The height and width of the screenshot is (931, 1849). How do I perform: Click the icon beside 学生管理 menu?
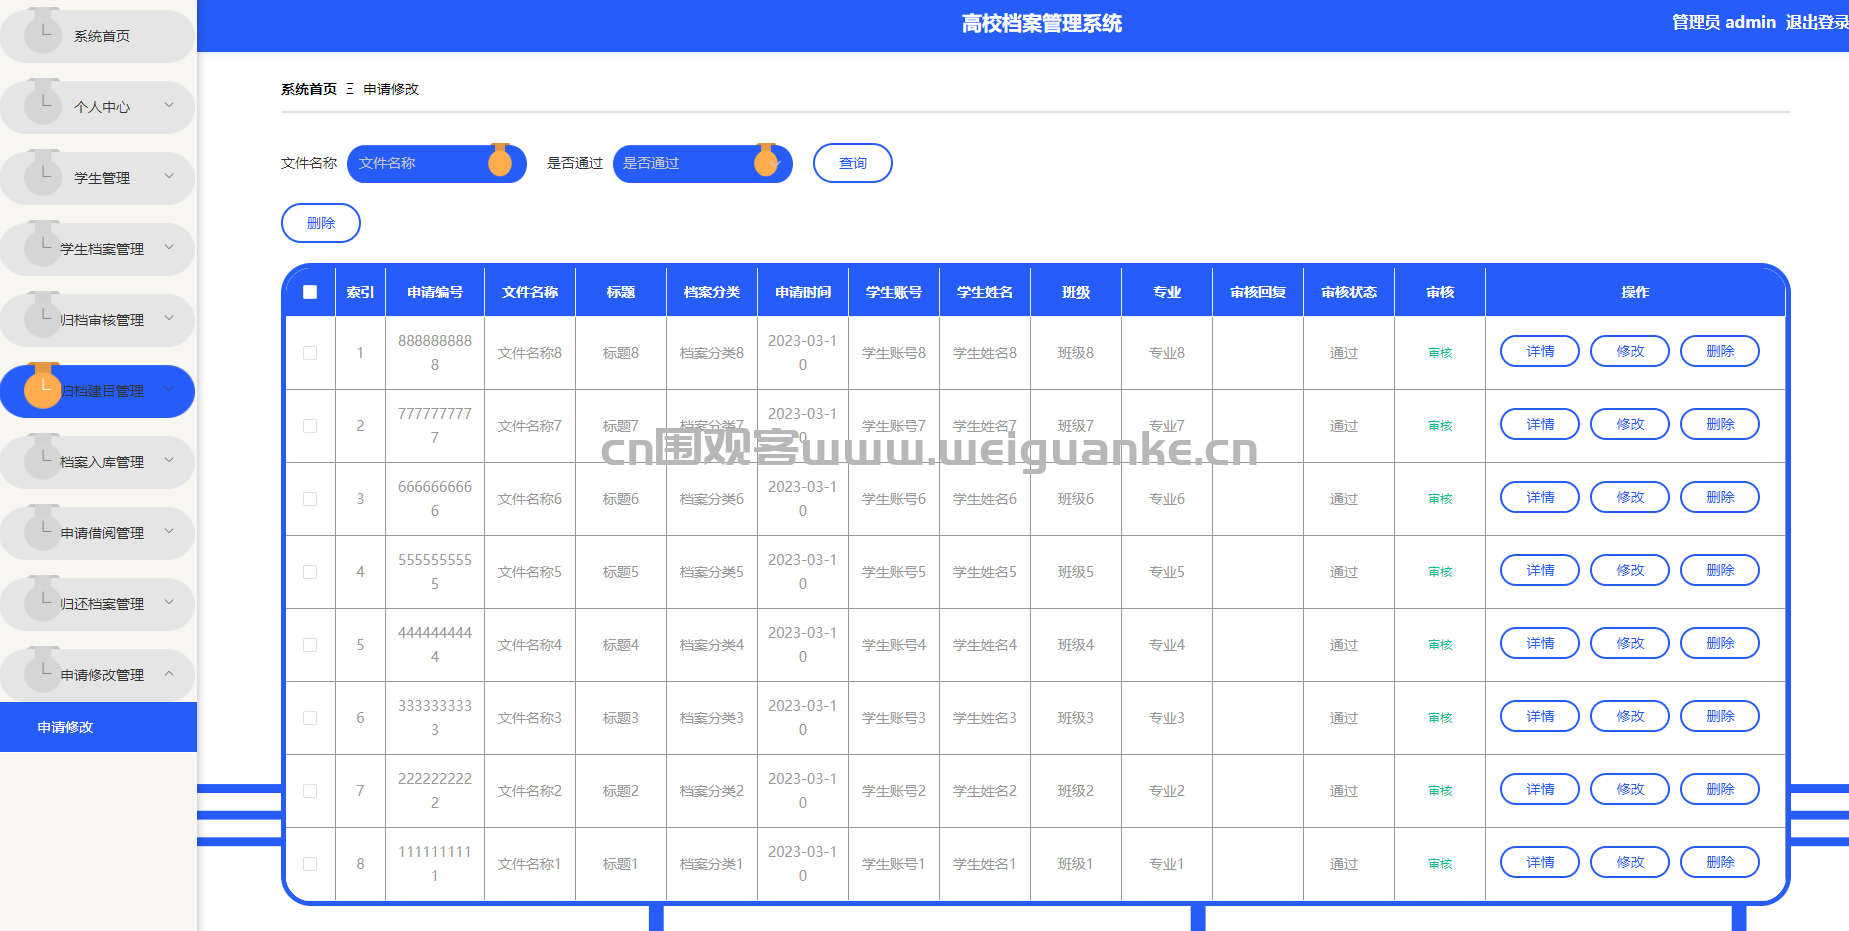pyautogui.click(x=43, y=174)
